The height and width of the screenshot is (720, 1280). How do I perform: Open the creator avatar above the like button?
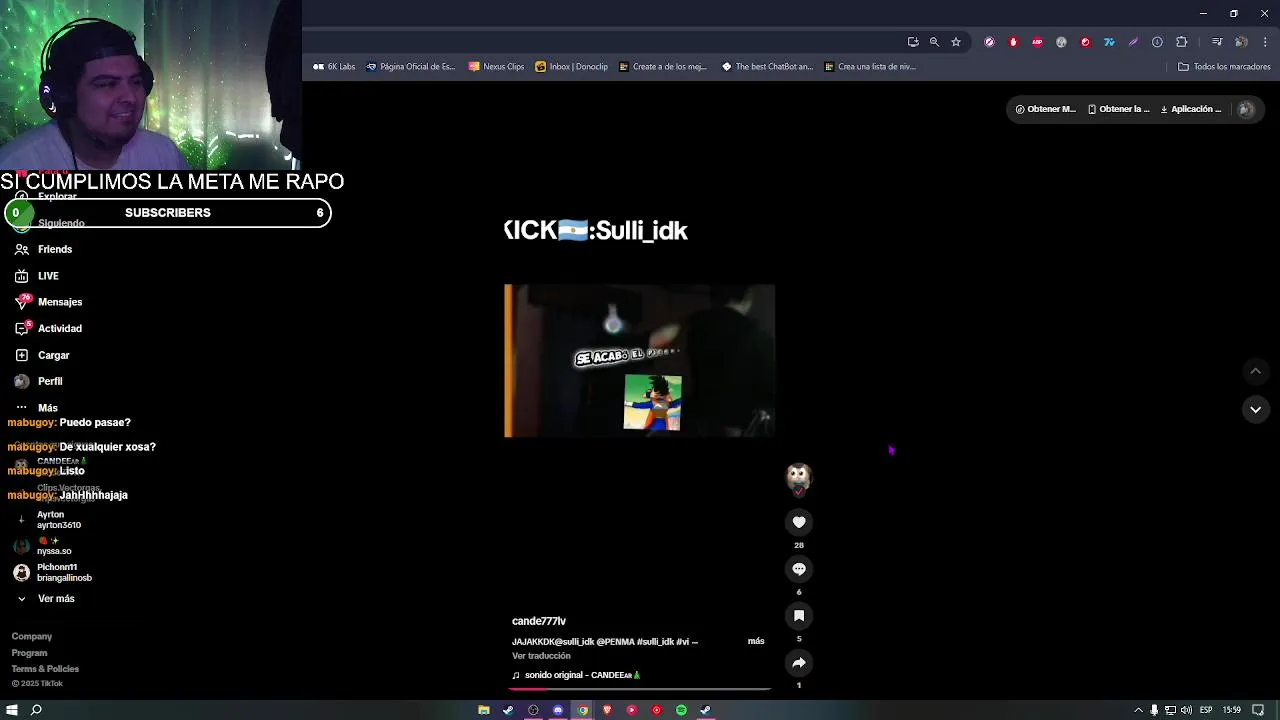798,478
